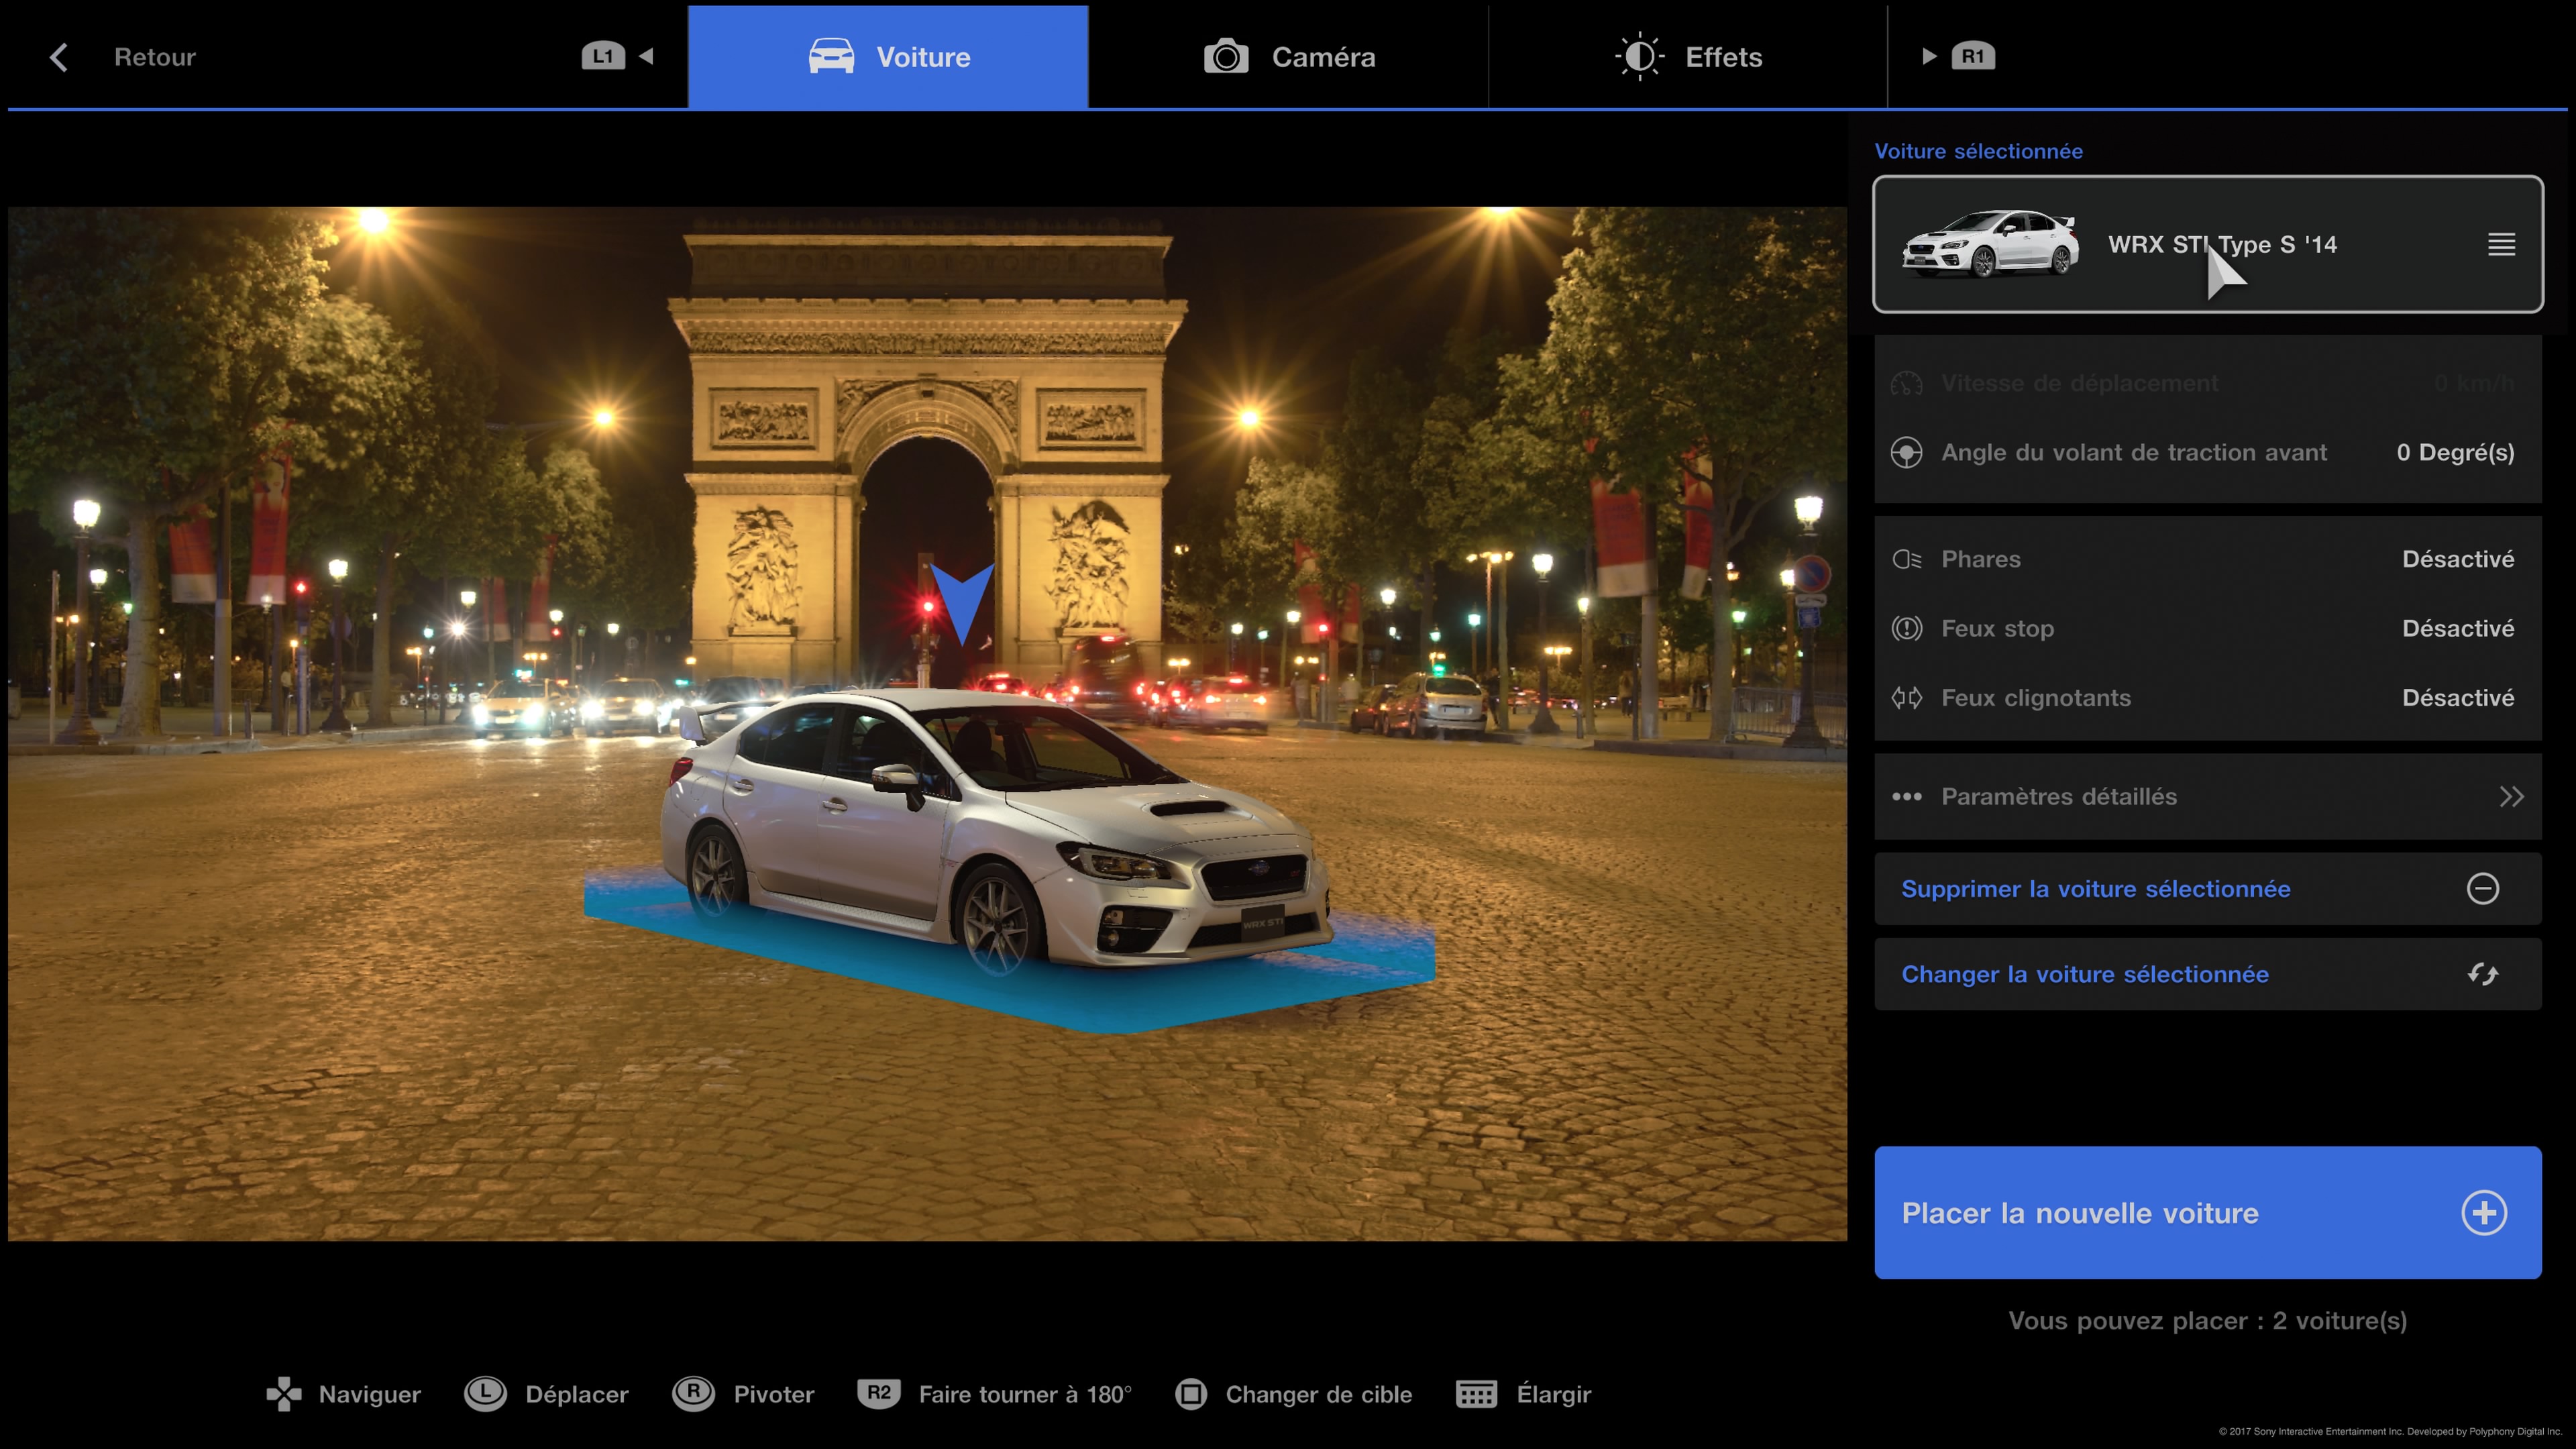Expand Paramètres détaillés
This screenshot has width=2576, height=1449.
coord(2208,796)
